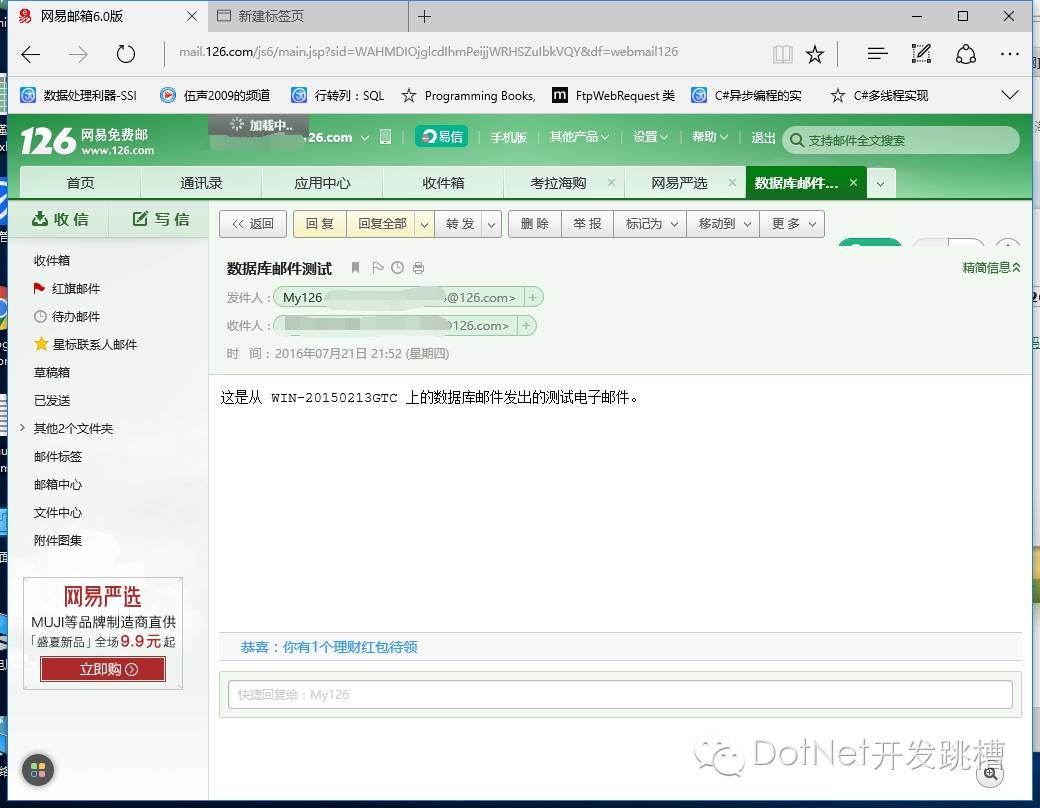Click the browser address bar URL
The width and height of the screenshot is (1040, 808).
point(428,52)
